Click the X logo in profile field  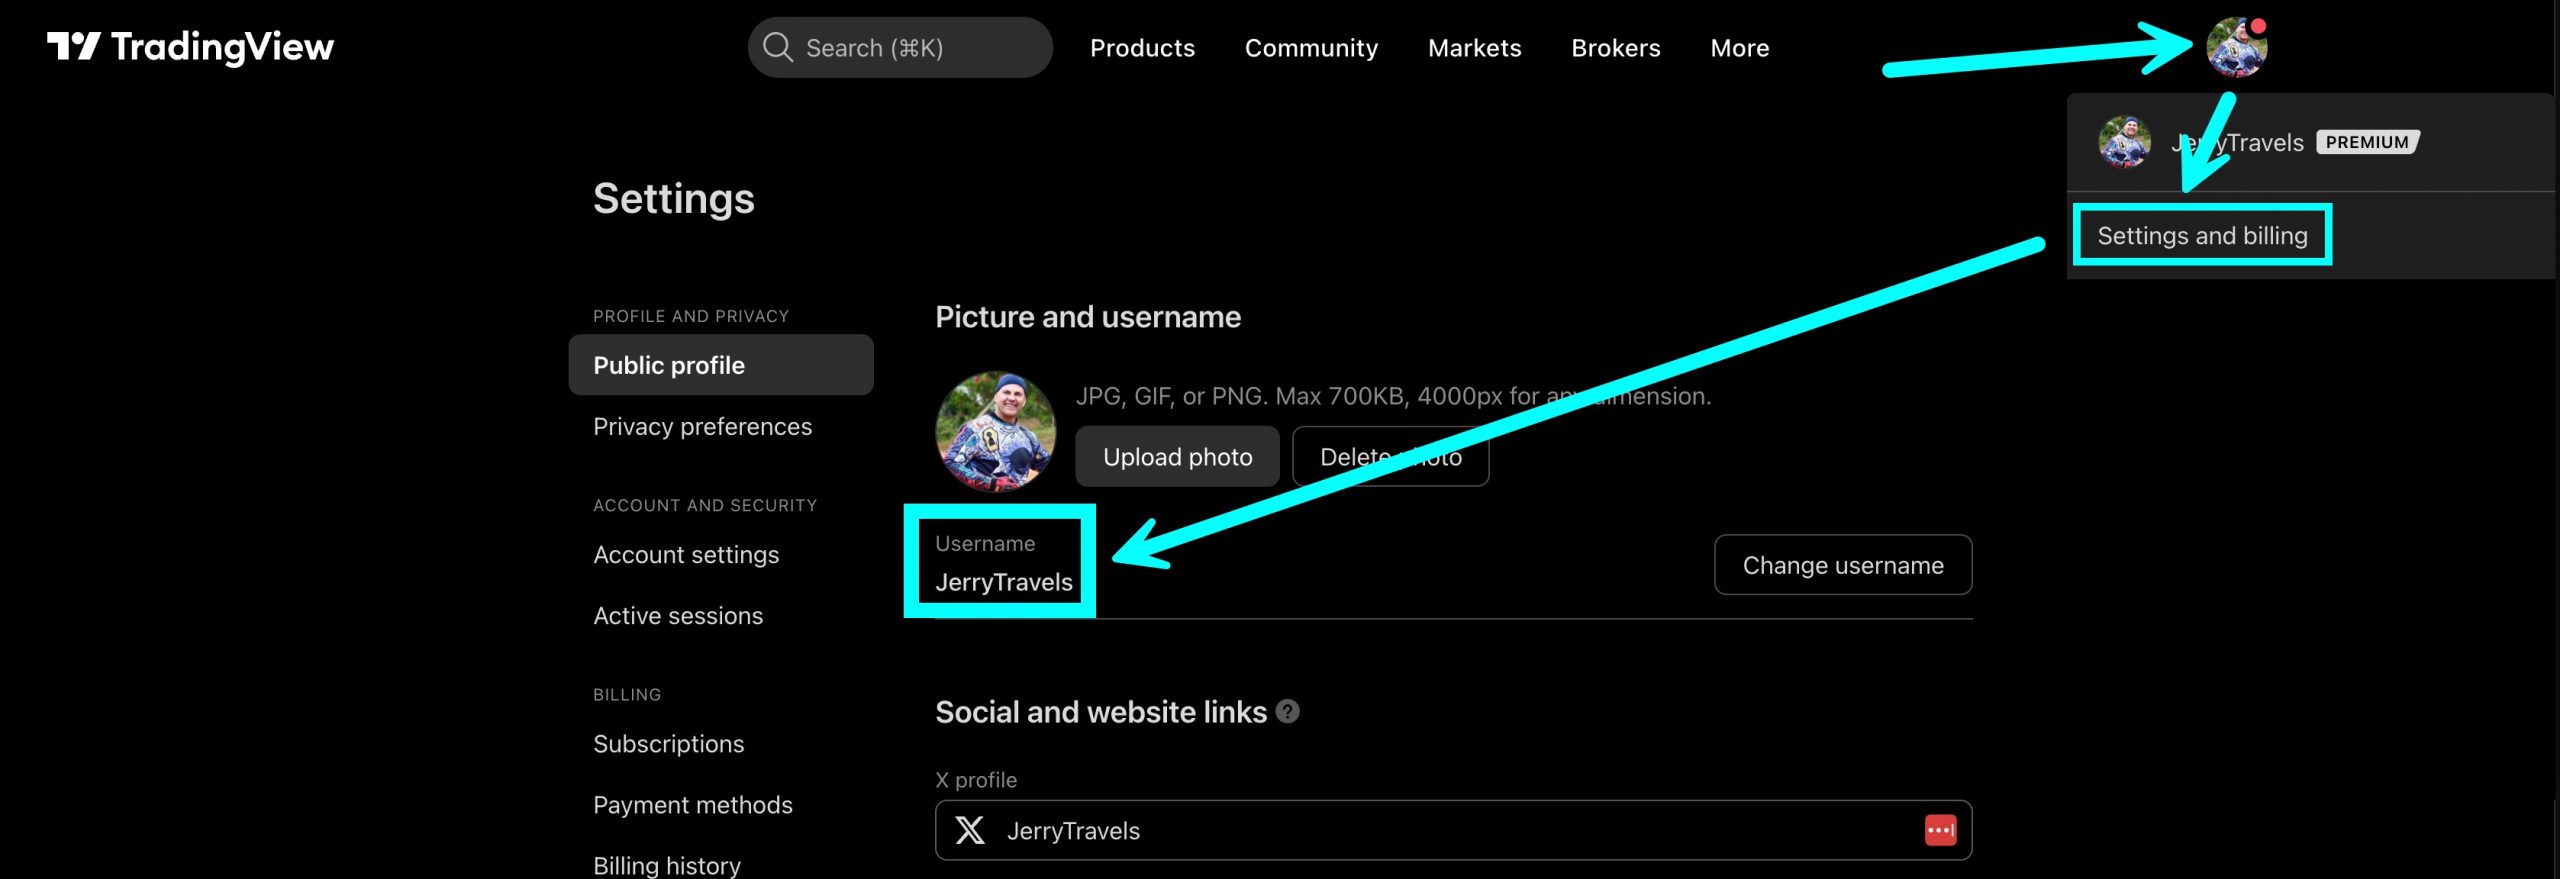pos(969,830)
